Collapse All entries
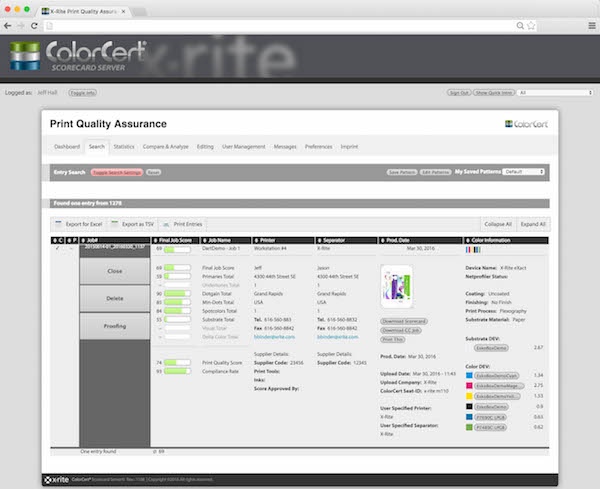600x489 pixels. (x=498, y=224)
